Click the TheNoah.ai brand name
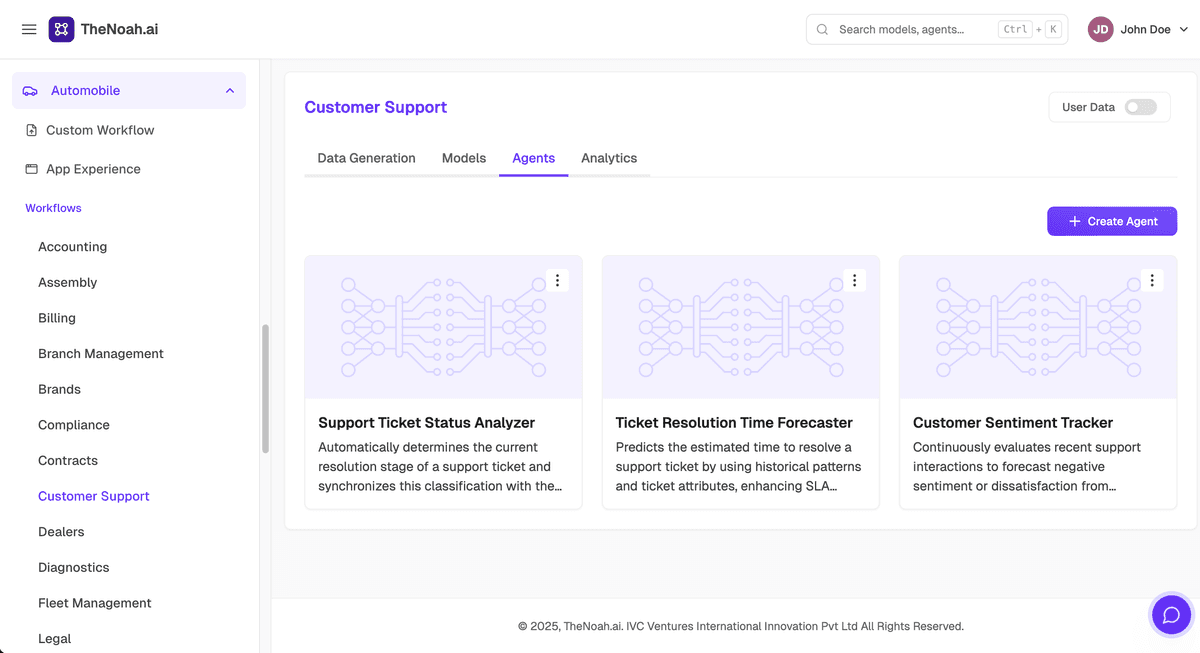Screen dimensions: 1200x653 [x=120, y=30]
